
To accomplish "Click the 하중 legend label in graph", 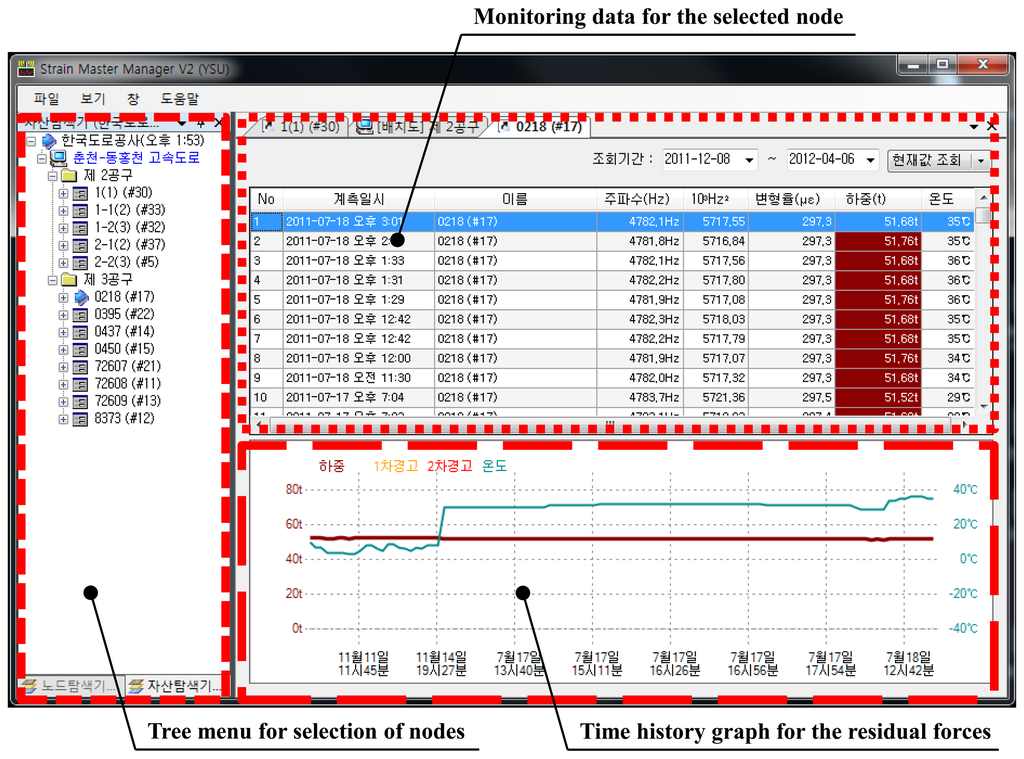I will tap(332, 466).
